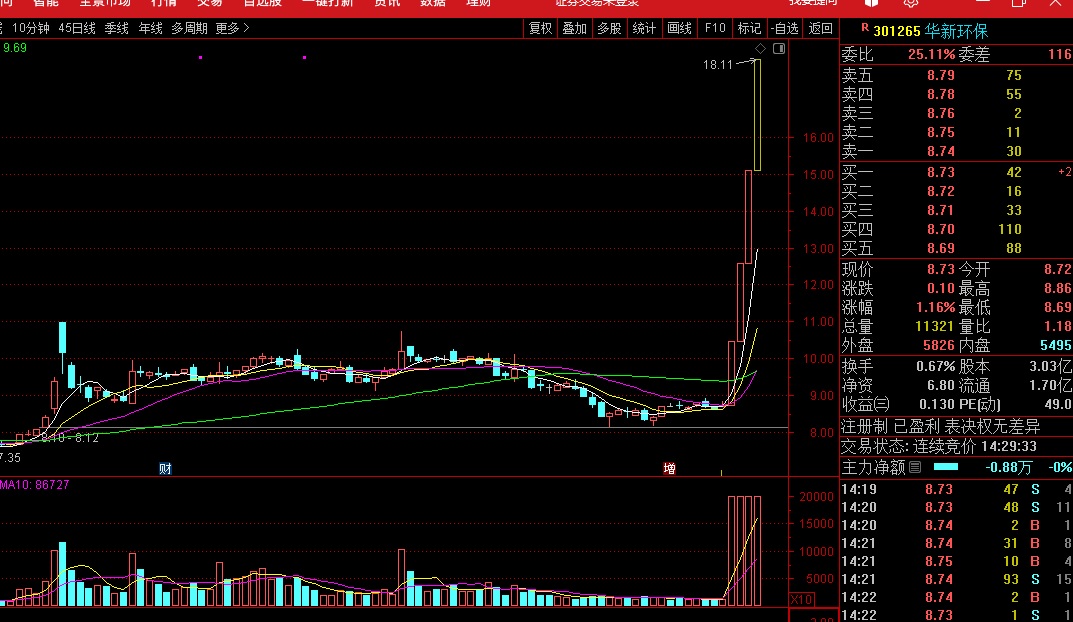1073x622 pixels.
Task: Select the 14:19 trade at 8.73
Action: tap(956, 489)
